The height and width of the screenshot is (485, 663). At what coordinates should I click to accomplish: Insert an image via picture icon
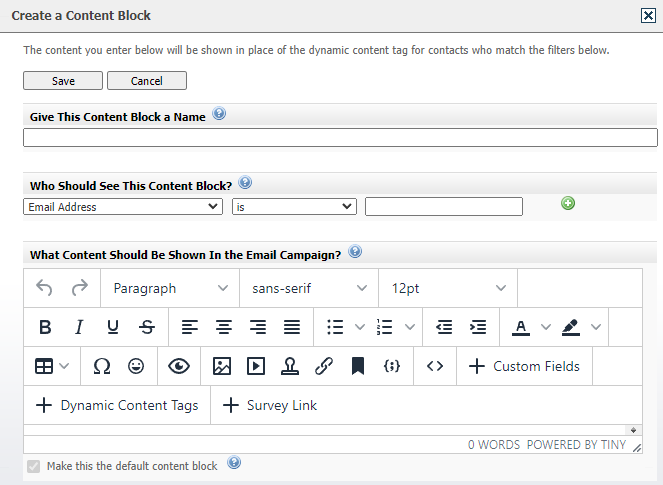click(x=222, y=366)
